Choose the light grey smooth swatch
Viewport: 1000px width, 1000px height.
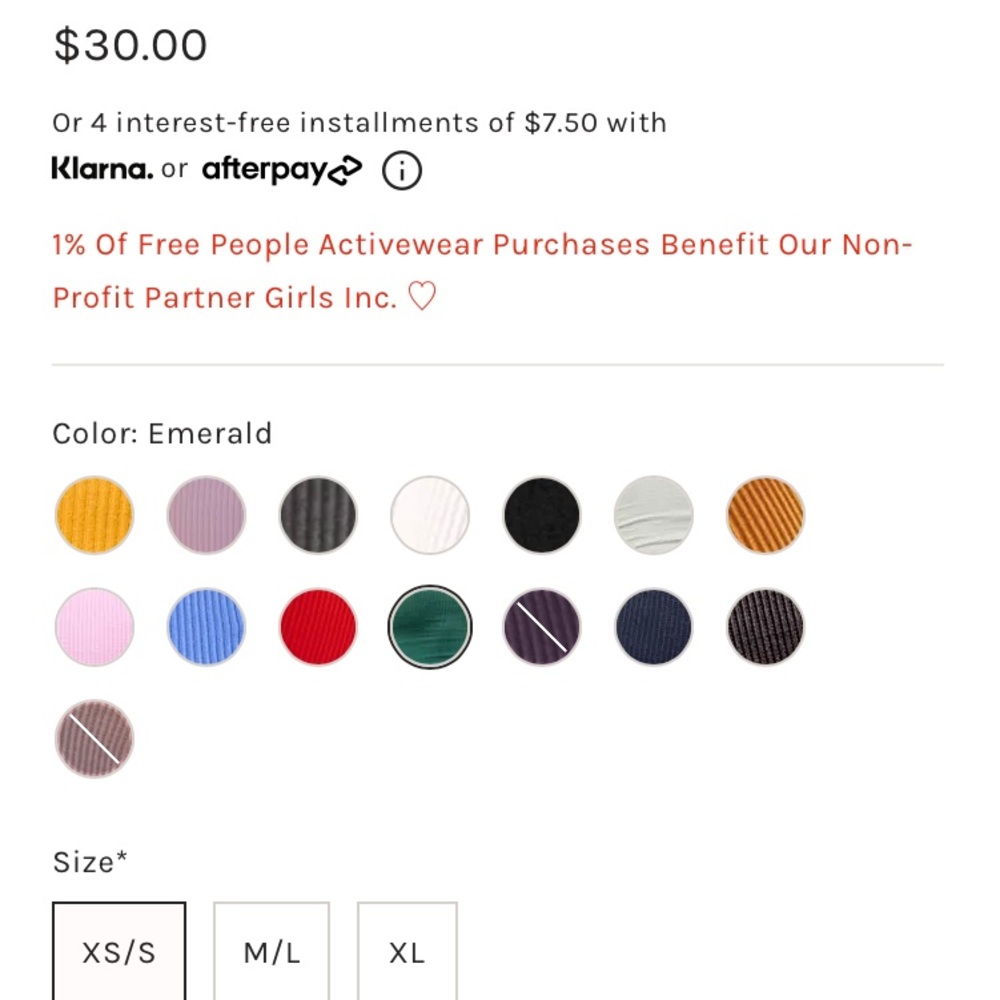(x=654, y=515)
